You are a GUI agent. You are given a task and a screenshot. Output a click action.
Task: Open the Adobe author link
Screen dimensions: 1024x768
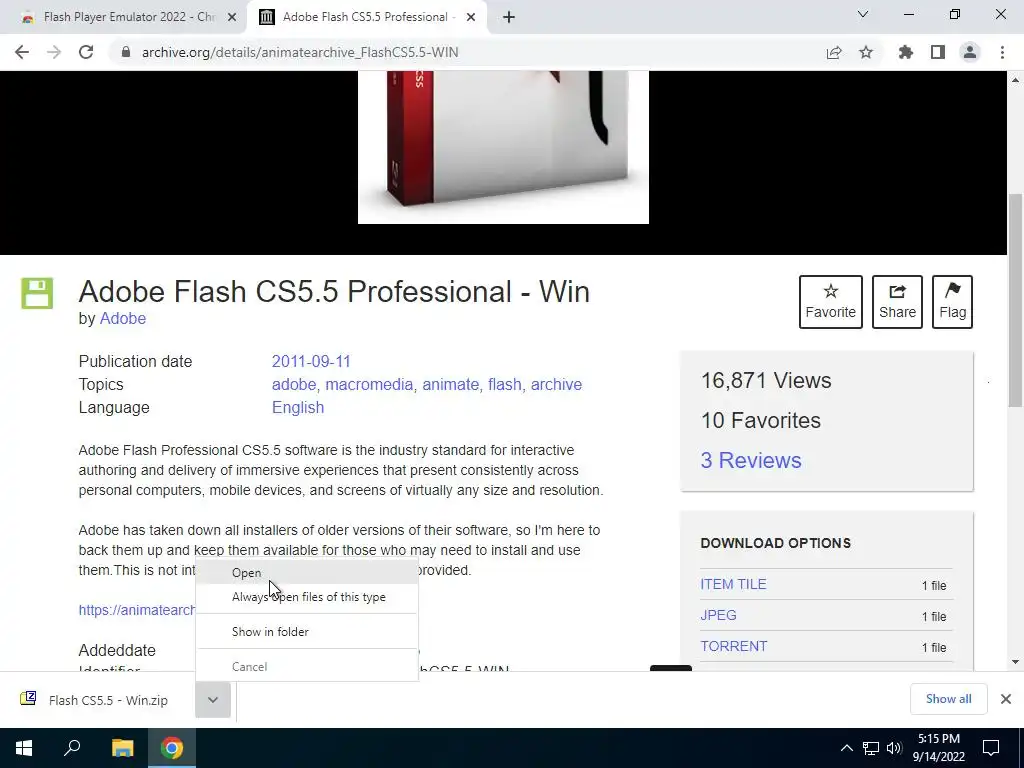[x=122, y=319]
